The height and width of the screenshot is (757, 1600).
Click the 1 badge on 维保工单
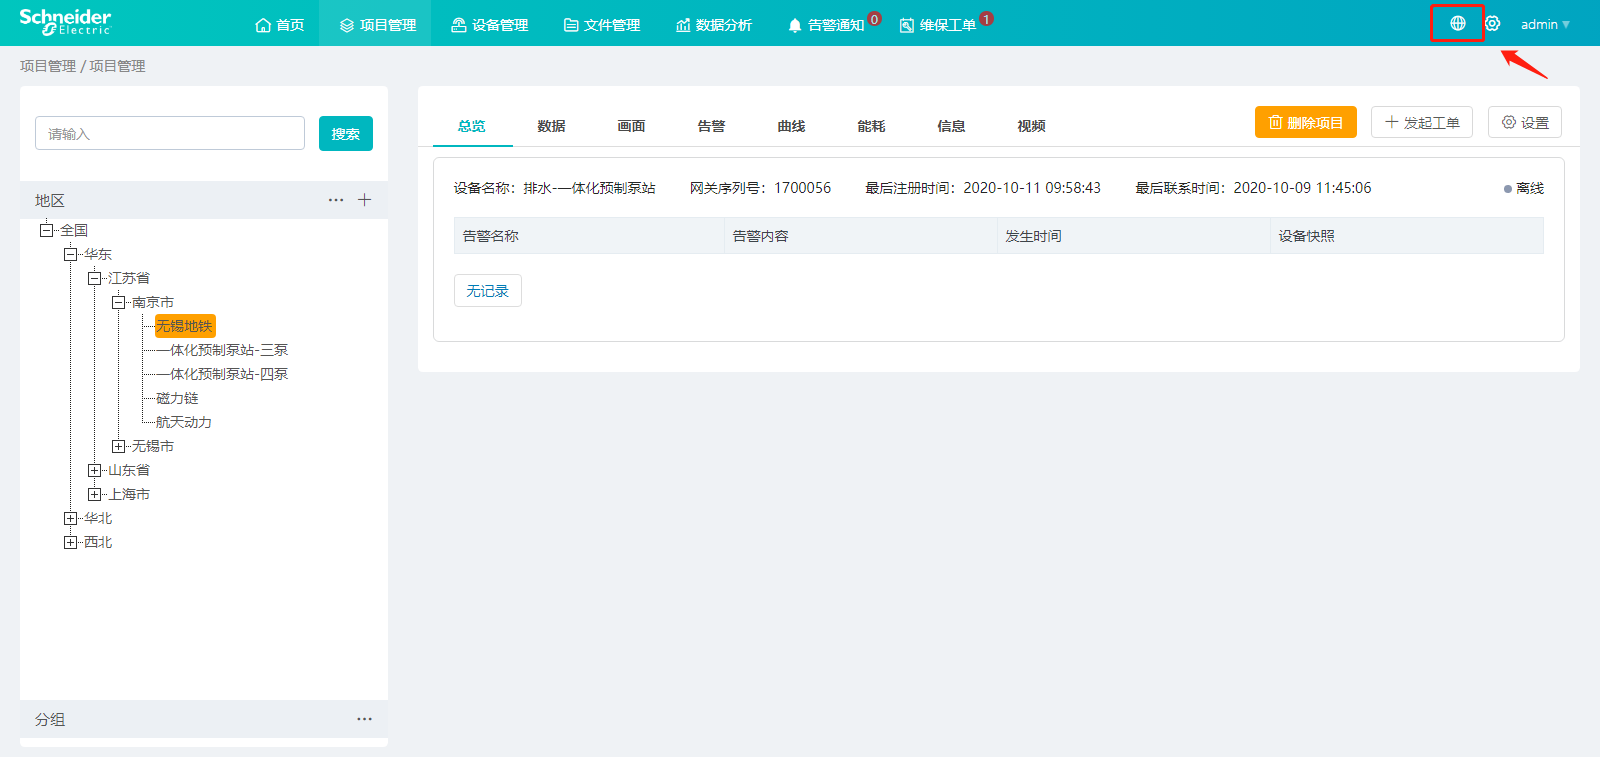coord(986,19)
